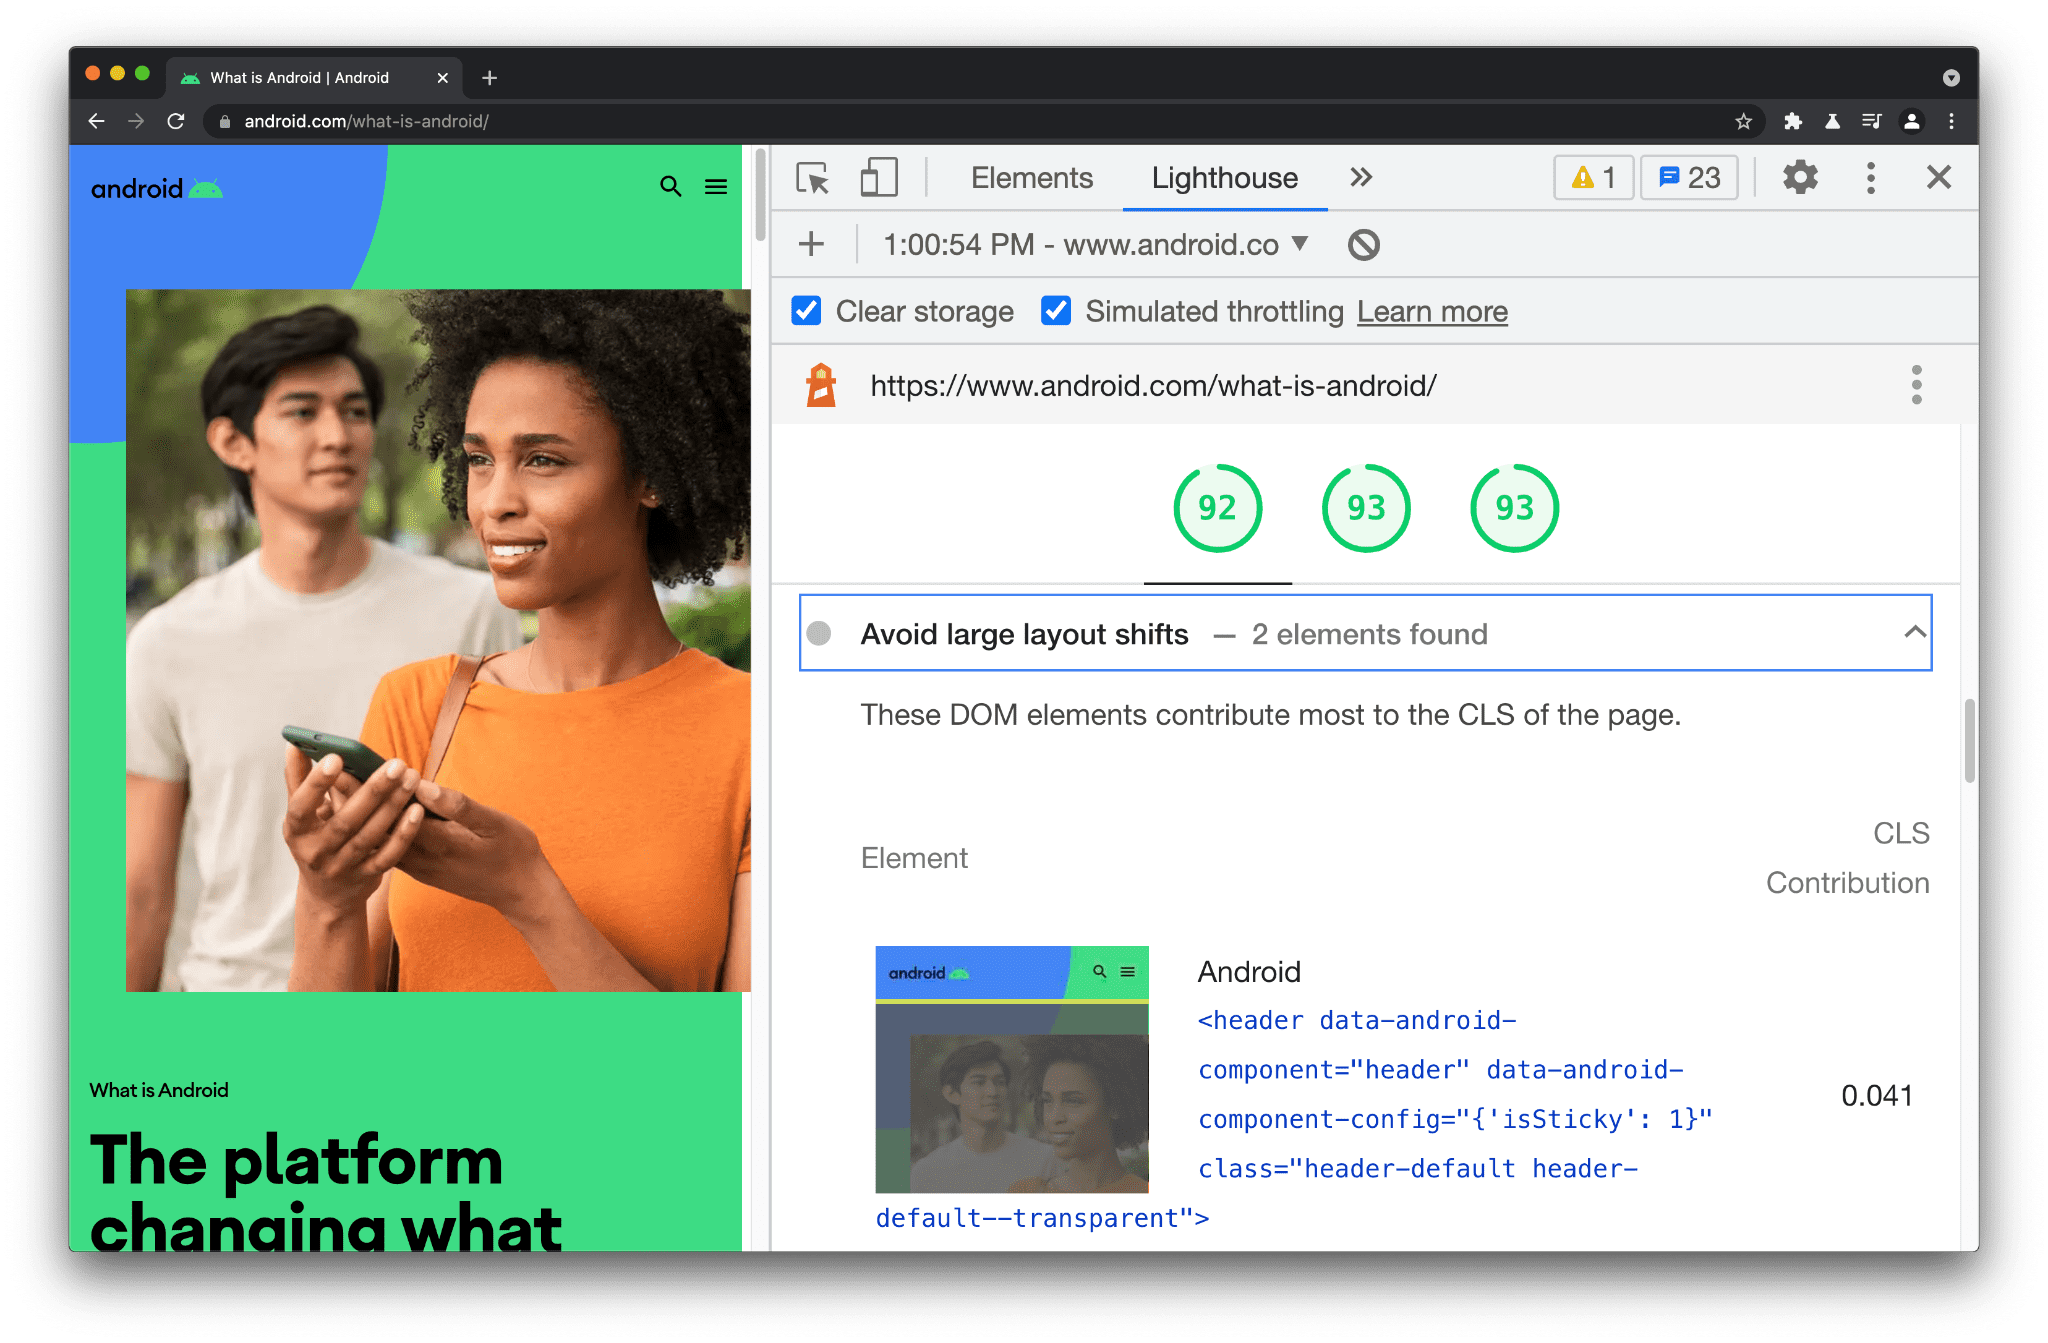The height and width of the screenshot is (1343, 2048).
Task: Click the three-dot menu beside the URL
Action: coord(1916,385)
